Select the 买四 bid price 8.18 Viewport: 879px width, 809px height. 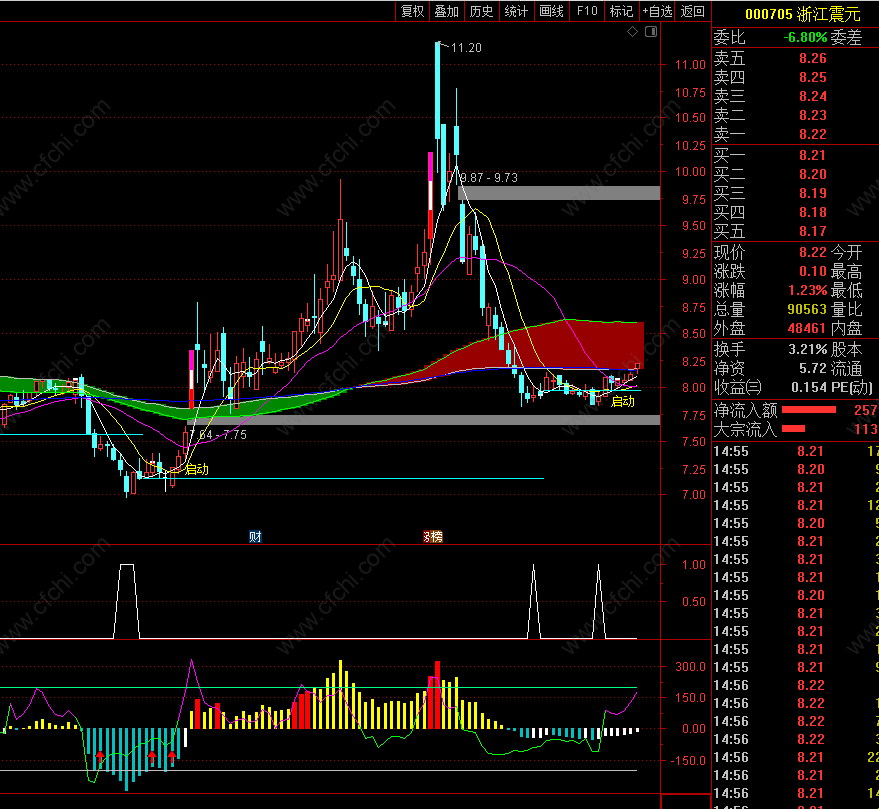(813, 212)
